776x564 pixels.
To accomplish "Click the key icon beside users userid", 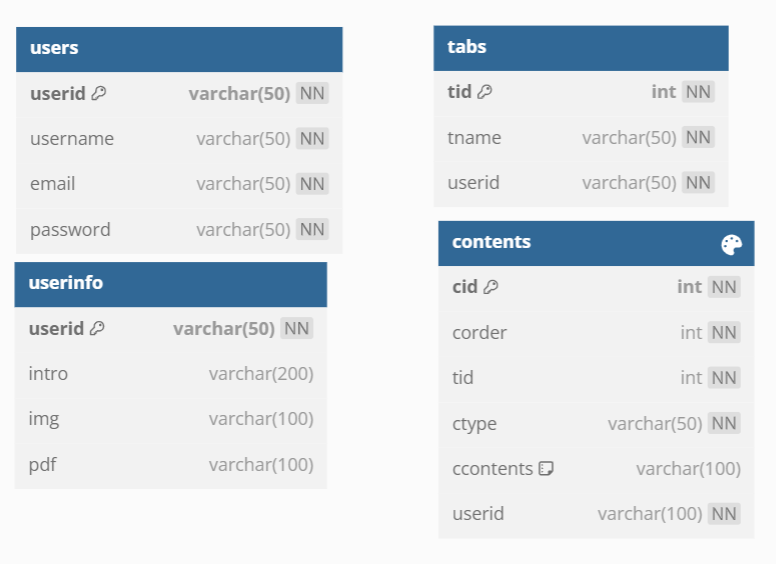I will click(x=99, y=93).
